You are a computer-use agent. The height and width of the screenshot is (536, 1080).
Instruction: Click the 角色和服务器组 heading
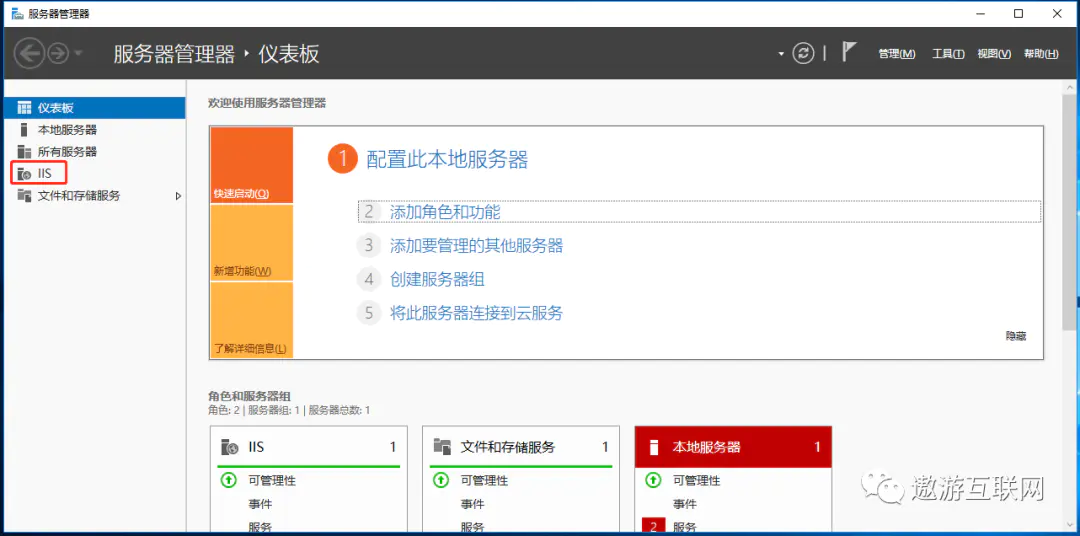[x=249, y=396]
